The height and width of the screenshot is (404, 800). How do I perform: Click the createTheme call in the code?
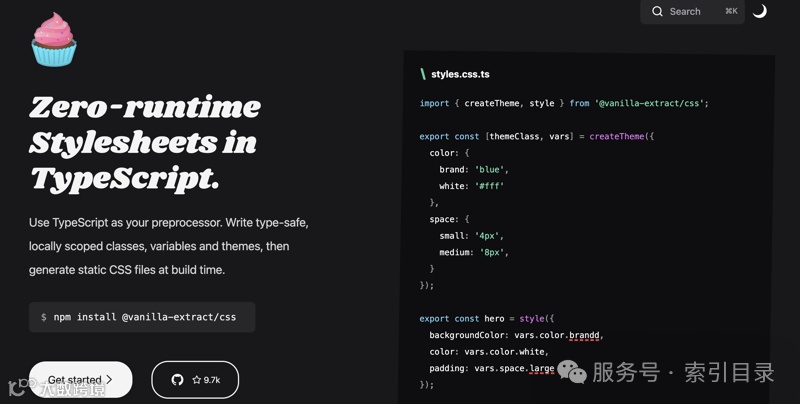(x=617, y=136)
